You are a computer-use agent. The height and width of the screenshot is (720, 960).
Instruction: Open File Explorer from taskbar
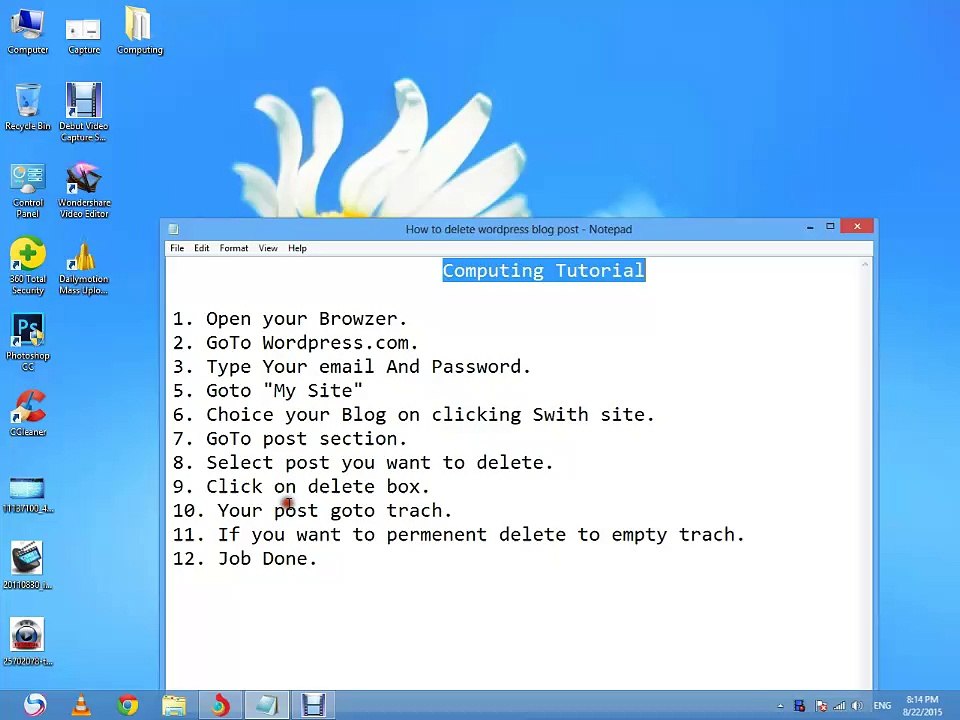[x=174, y=705]
